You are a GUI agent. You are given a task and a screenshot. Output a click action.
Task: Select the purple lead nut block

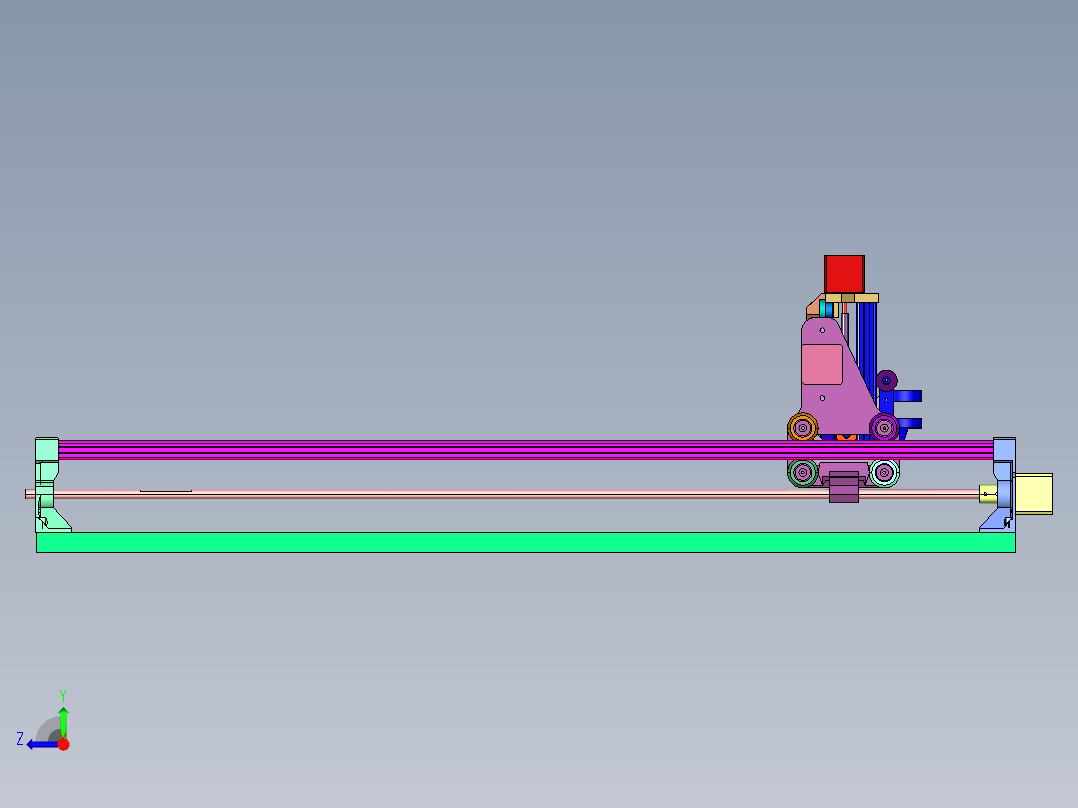(844, 487)
